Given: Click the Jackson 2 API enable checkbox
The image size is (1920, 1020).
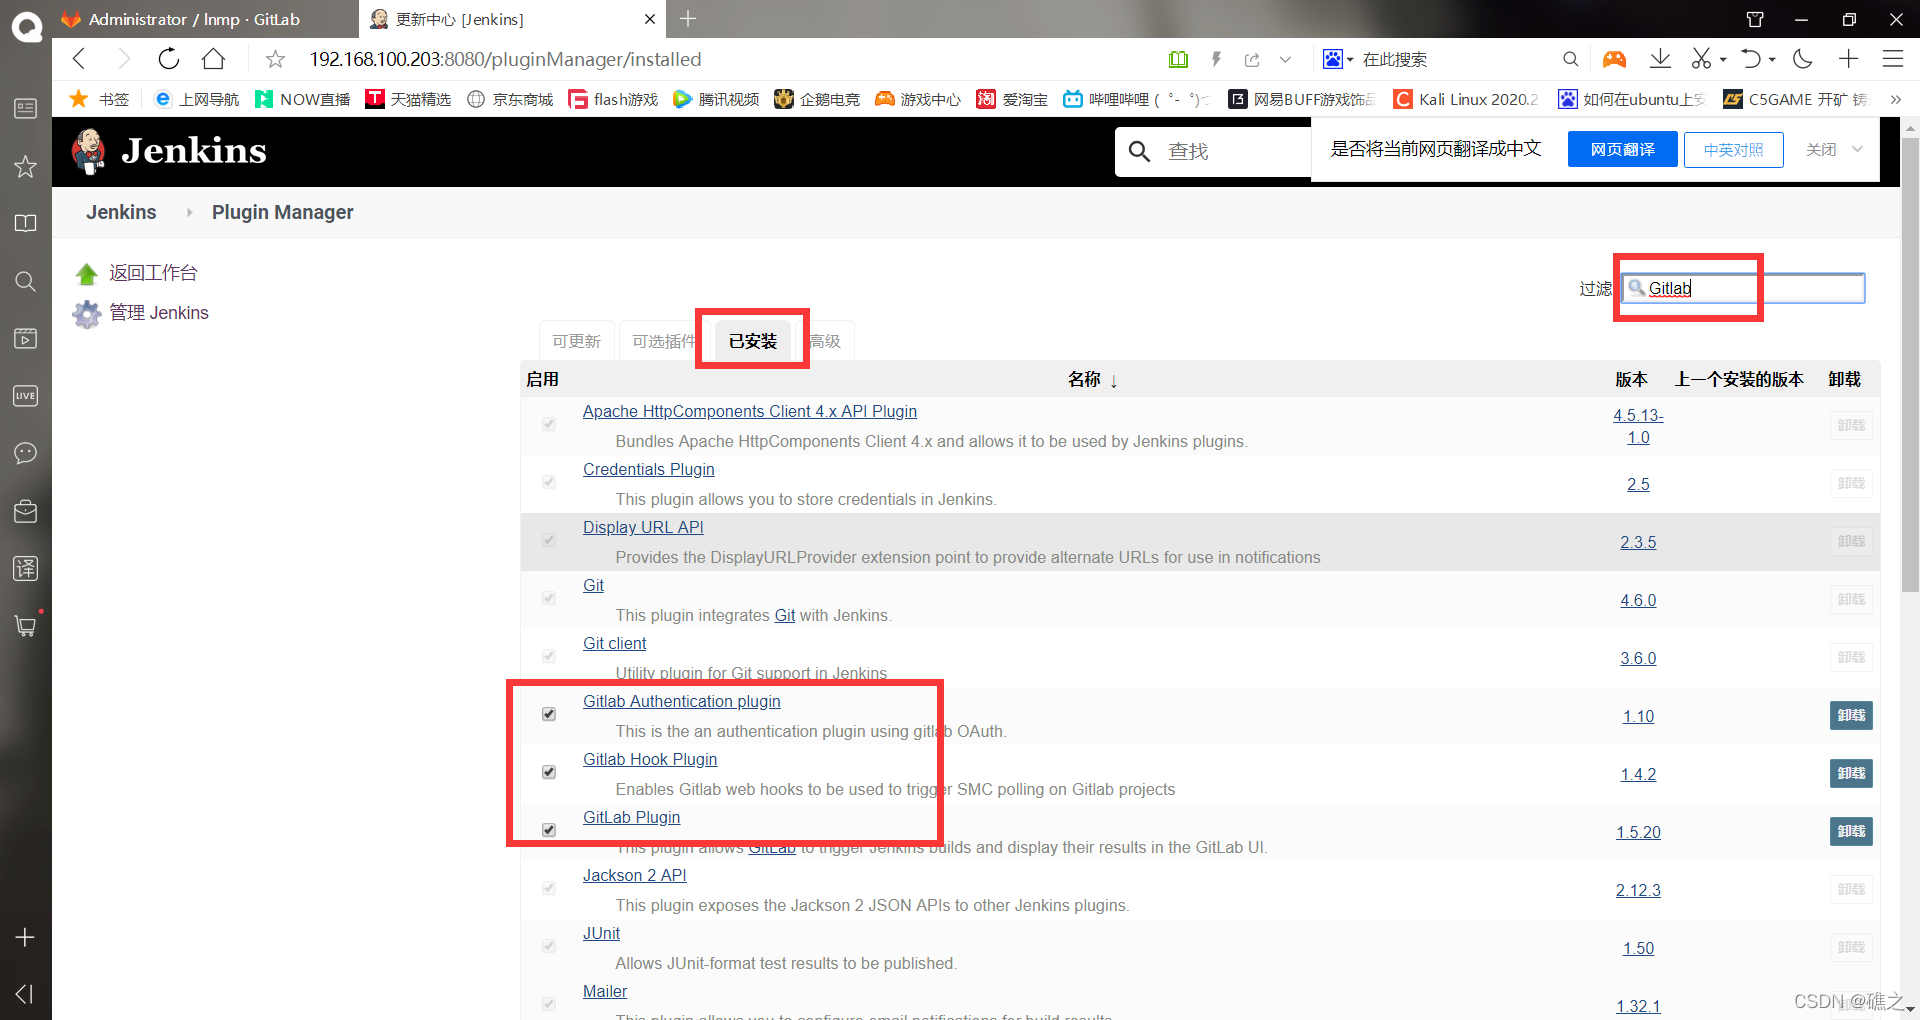Looking at the screenshot, I should click(549, 888).
